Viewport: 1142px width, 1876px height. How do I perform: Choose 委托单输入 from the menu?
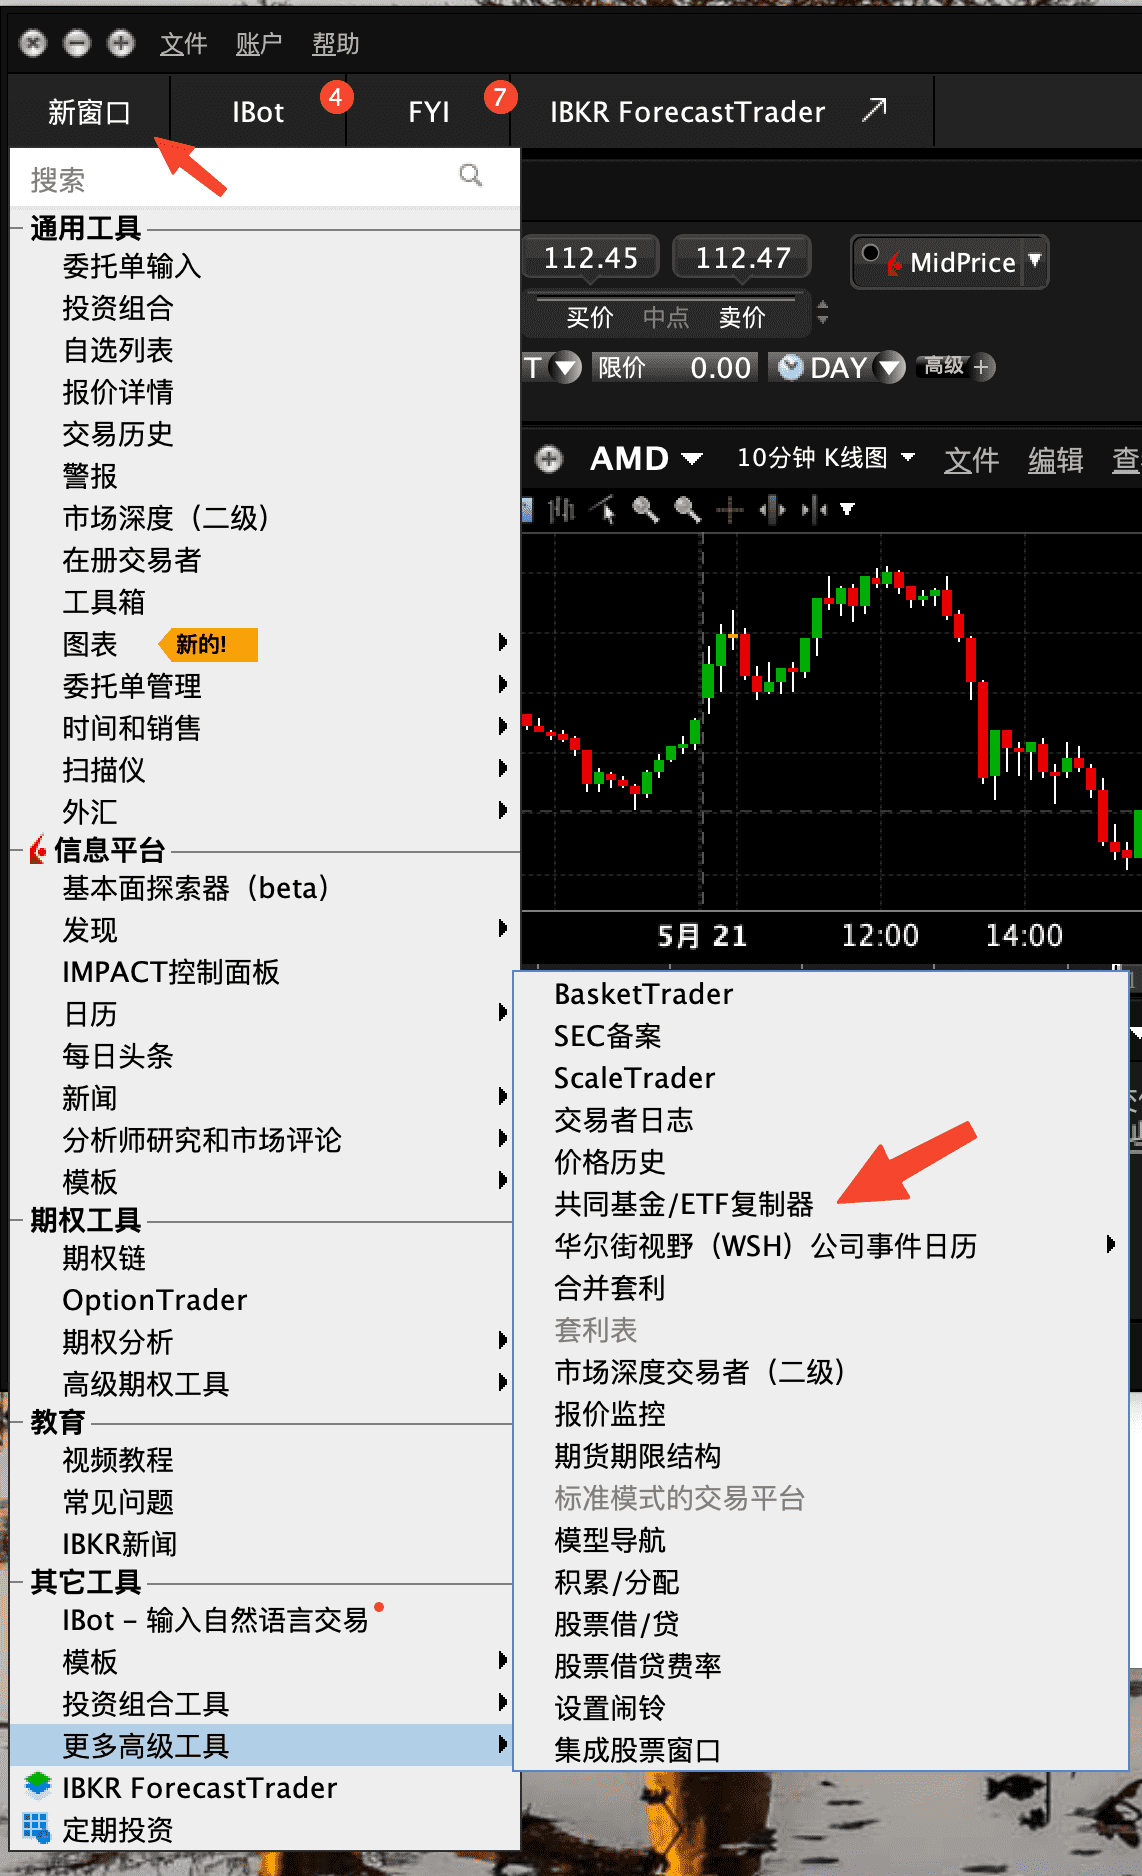point(132,266)
